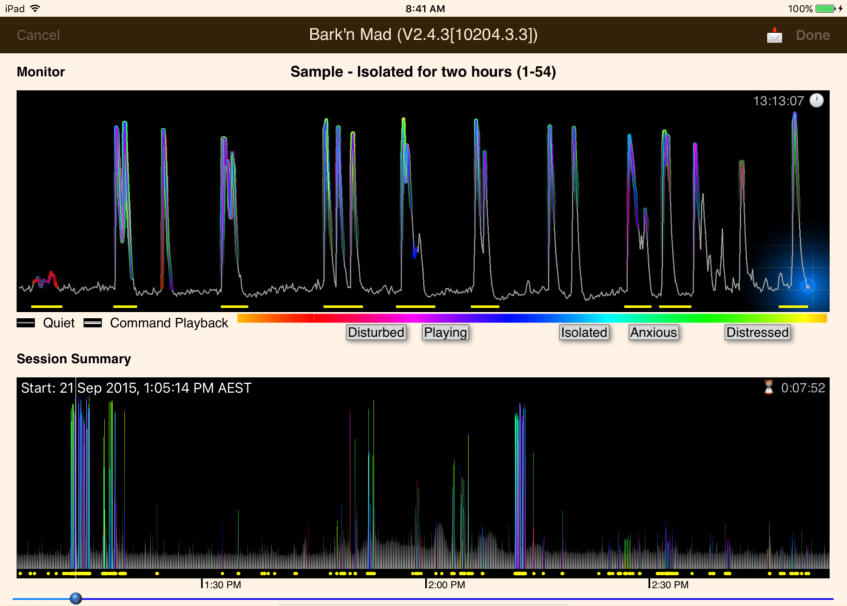Jump to the 2:00 PM timeline mark
Image resolution: width=847 pixels, height=606 pixels.
[x=445, y=584]
